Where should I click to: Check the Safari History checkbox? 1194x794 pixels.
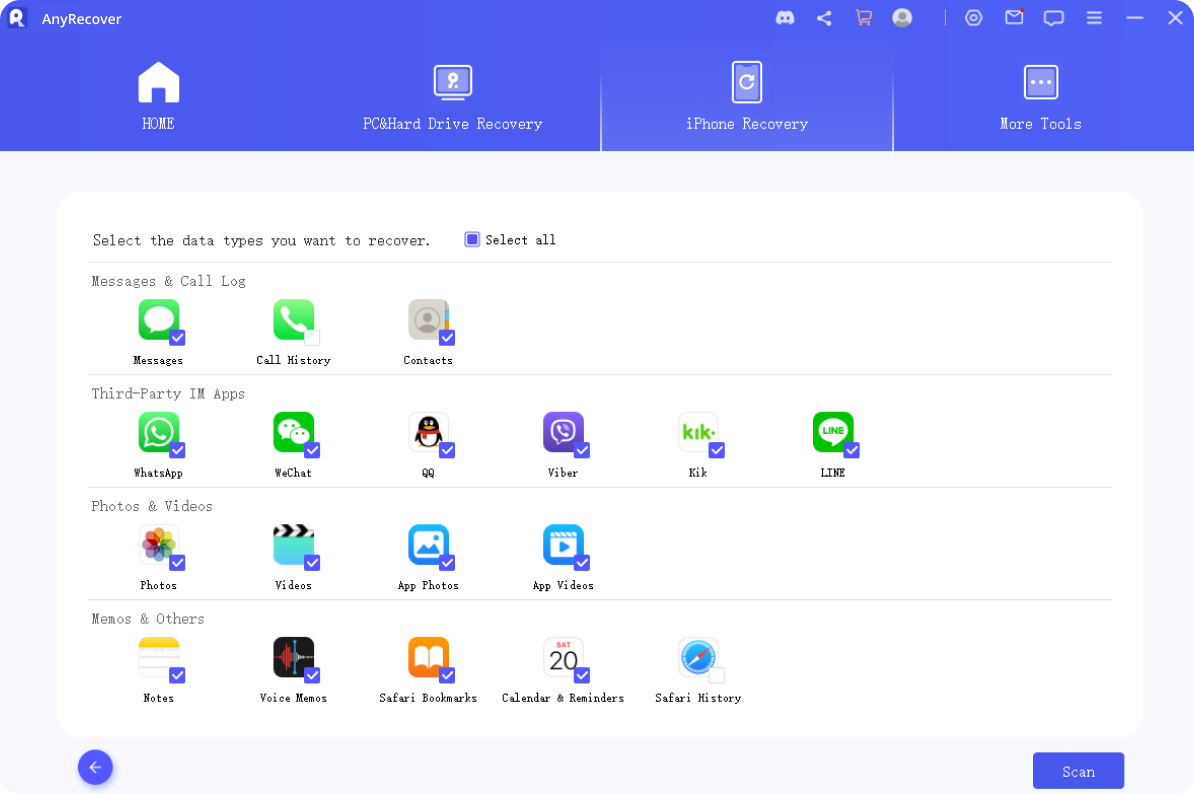716,675
